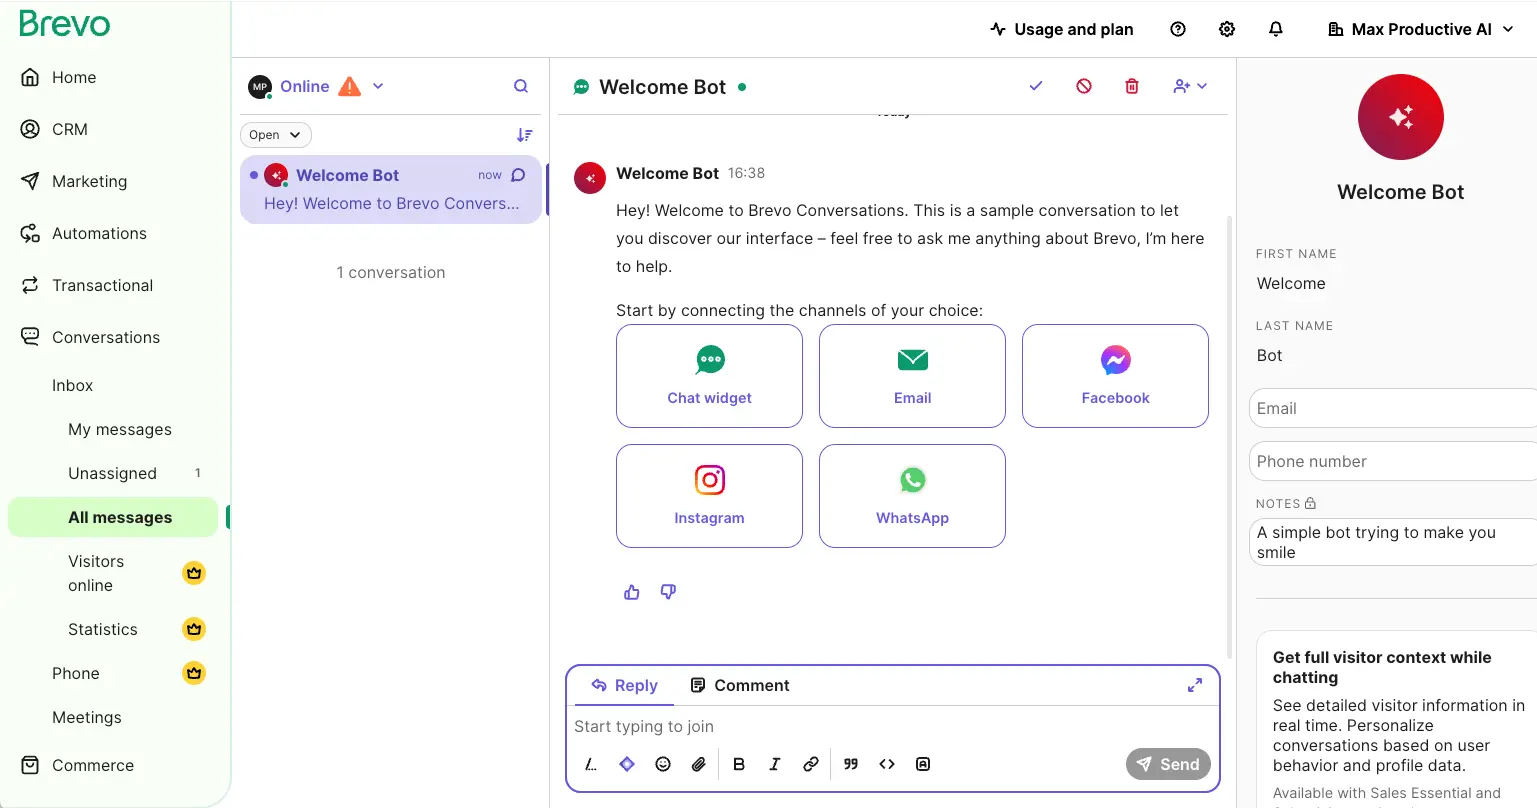Toggle bold formatting in the reply box
This screenshot has height=808, width=1537.
[x=739, y=763]
